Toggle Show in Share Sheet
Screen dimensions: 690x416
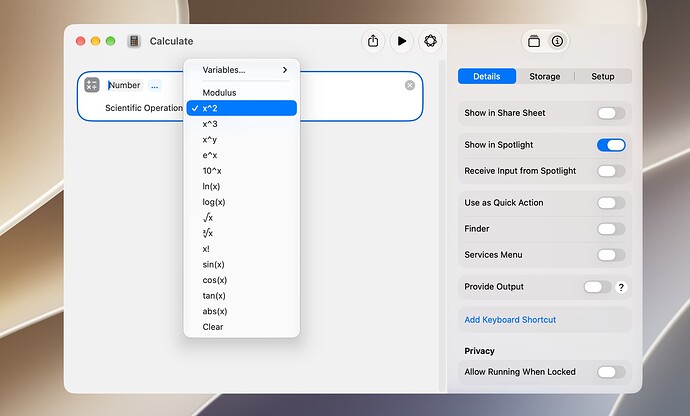point(611,113)
